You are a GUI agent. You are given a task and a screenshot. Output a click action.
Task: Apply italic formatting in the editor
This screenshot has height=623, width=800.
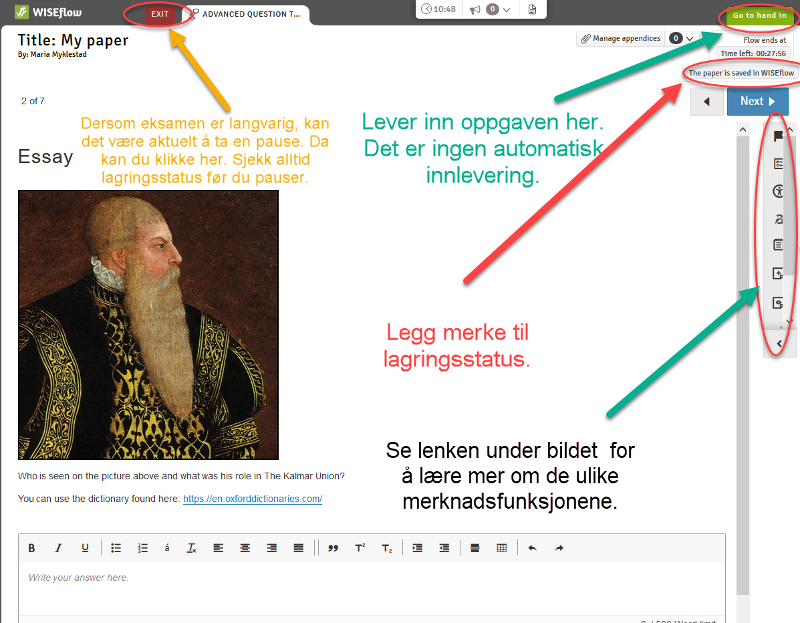tap(58, 548)
